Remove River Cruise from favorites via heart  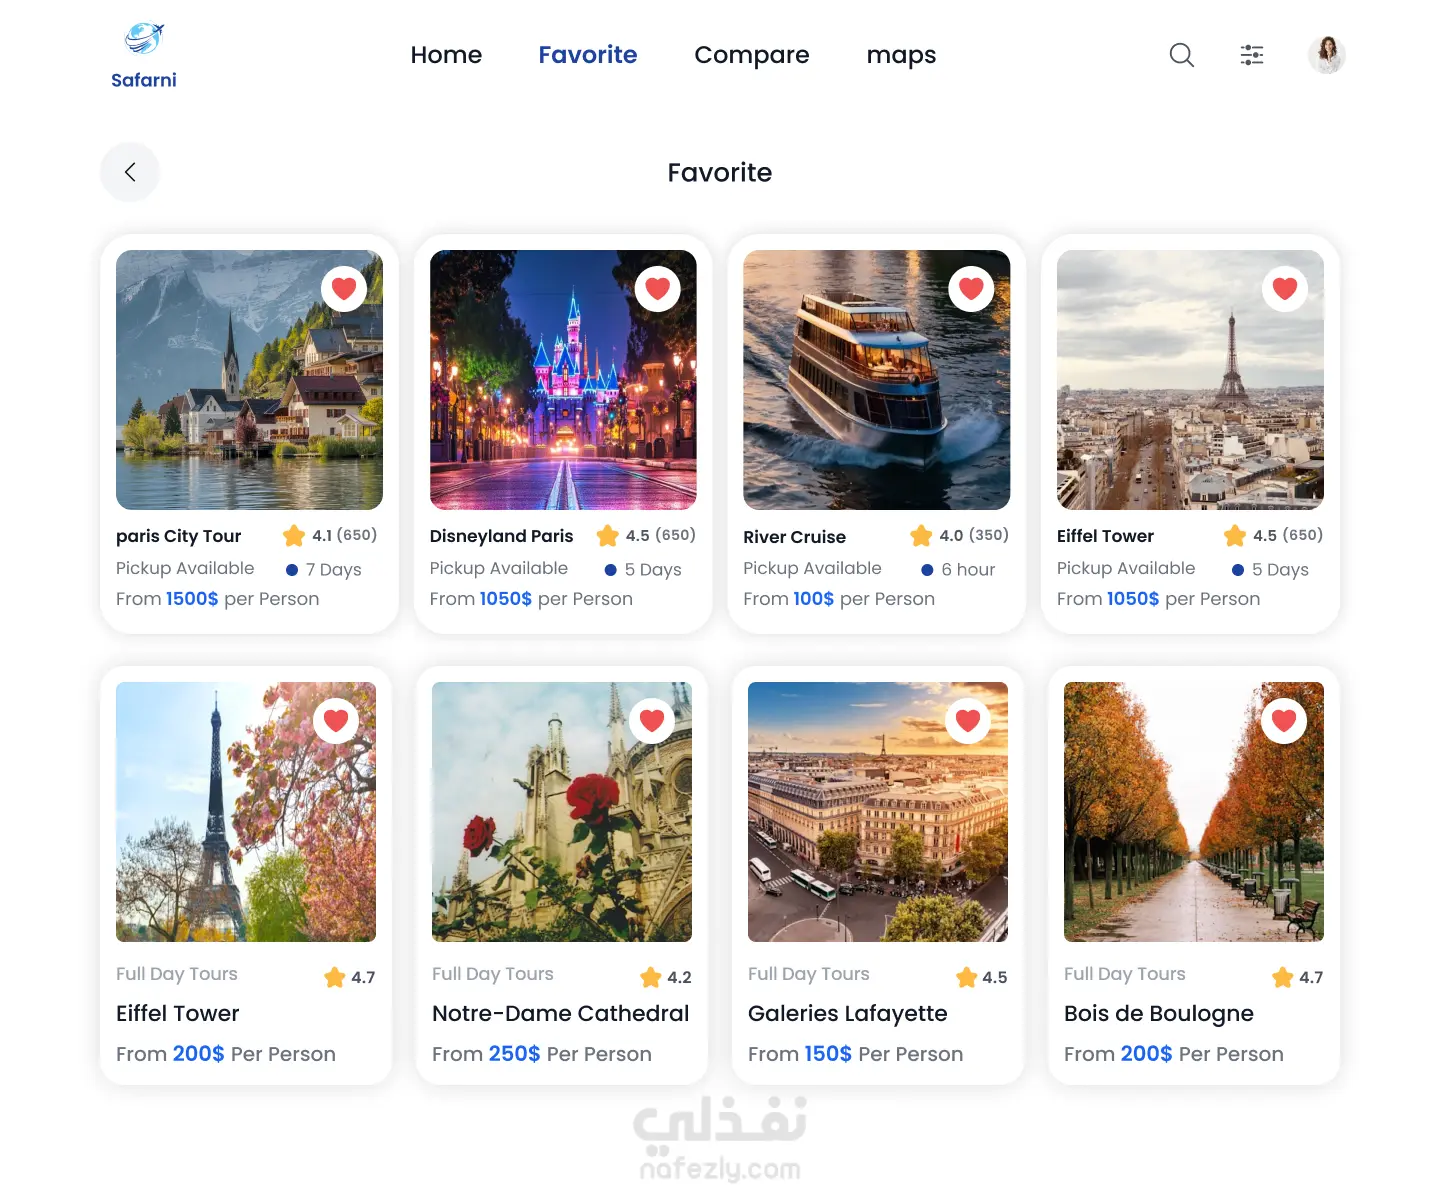pos(971,289)
